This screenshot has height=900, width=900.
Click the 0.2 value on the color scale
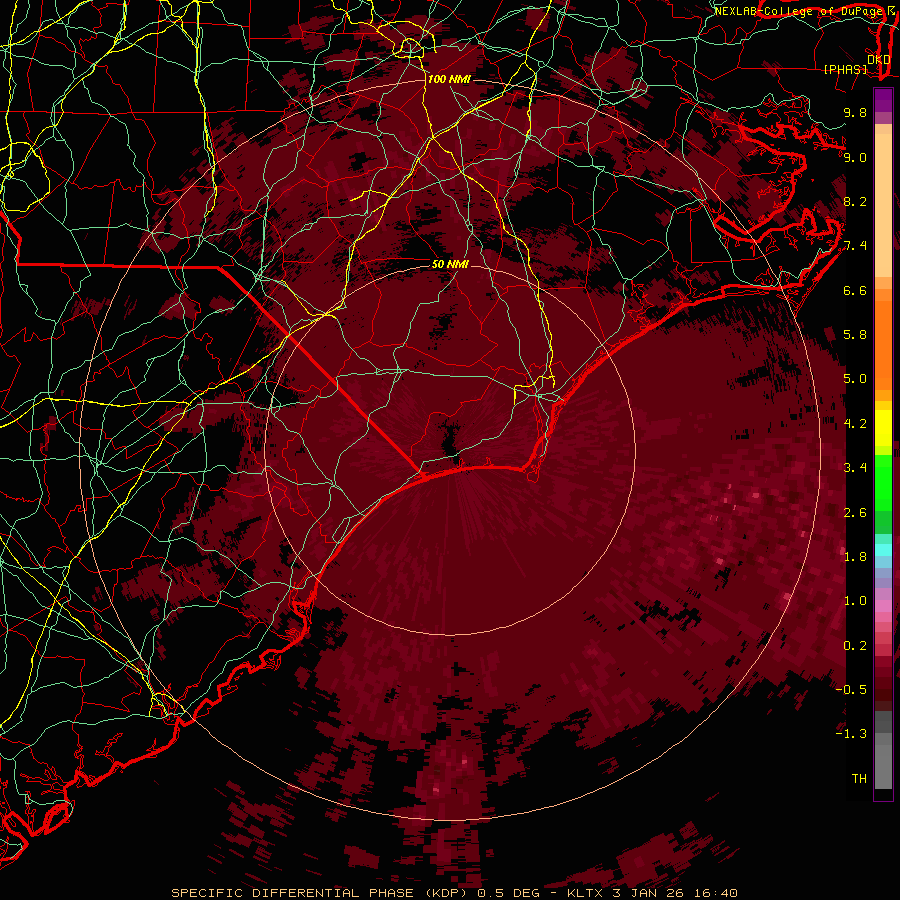point(855,646)
